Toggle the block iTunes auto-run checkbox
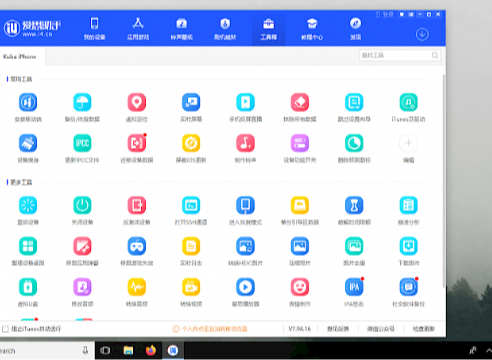 point(5,329)
